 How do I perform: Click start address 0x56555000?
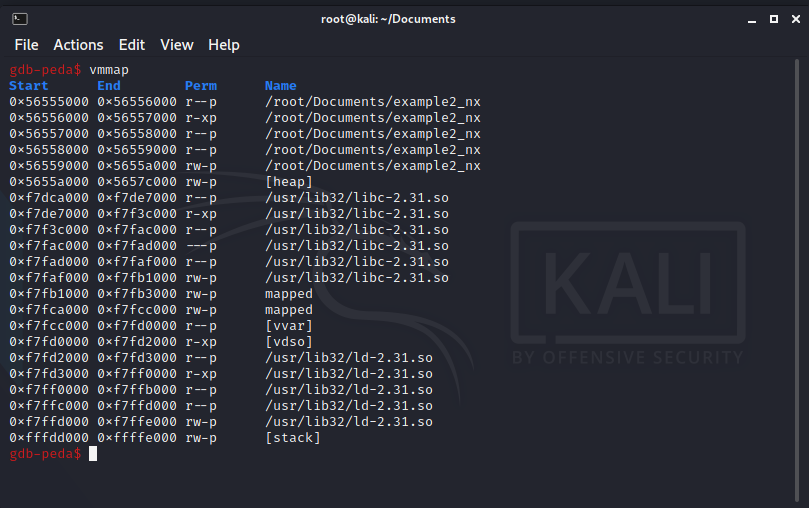tap(49, 102)
